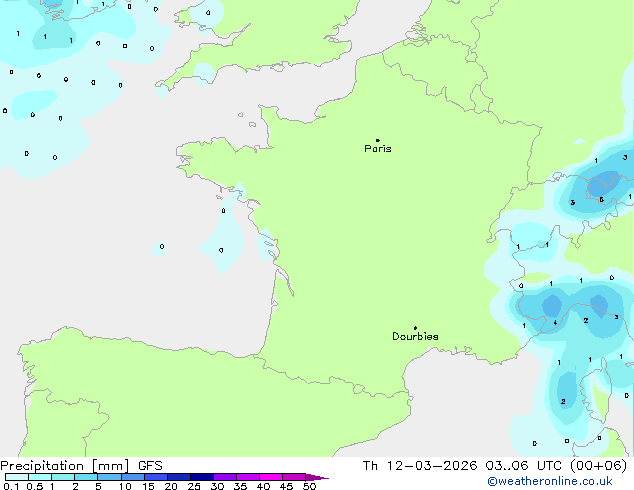634x490 pixels.
Task: Click the forecast date 'Th 12-03-2026' text
Action: [420, 466]
